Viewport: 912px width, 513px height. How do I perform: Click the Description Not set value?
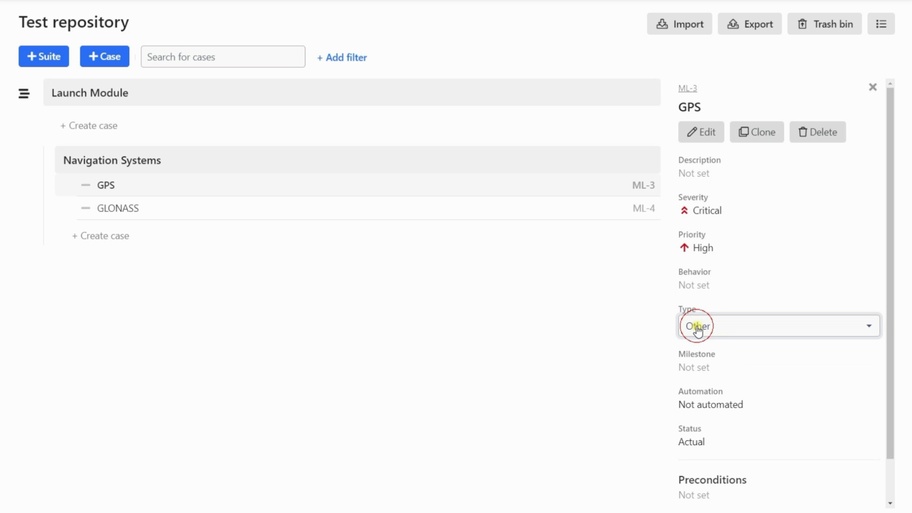(x=693, y=173)
